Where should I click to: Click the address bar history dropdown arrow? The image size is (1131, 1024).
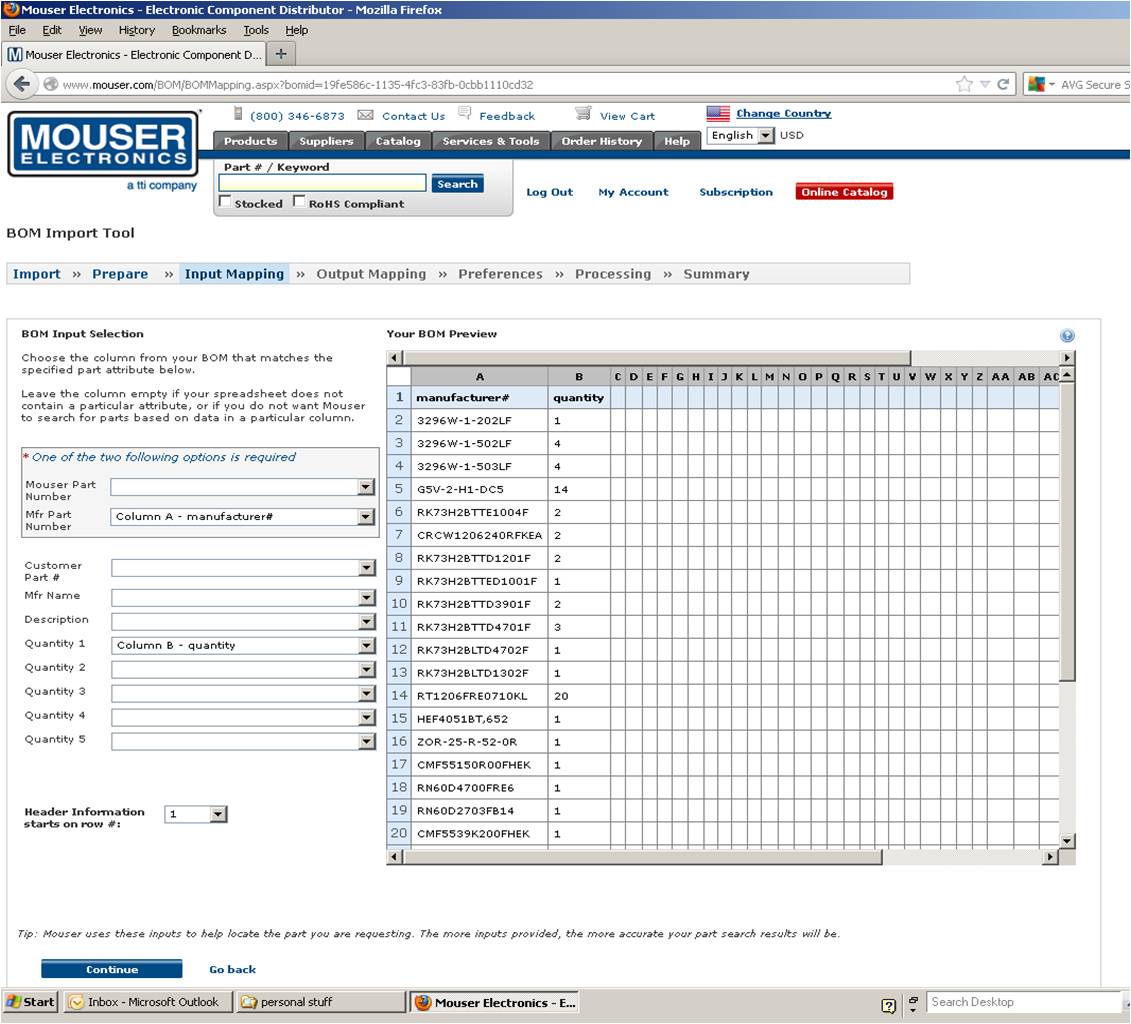(x=985, y=84)
